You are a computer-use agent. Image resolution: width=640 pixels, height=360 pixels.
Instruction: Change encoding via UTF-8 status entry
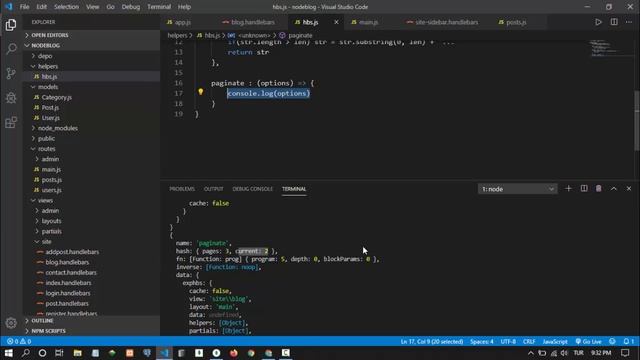[508, 341]
